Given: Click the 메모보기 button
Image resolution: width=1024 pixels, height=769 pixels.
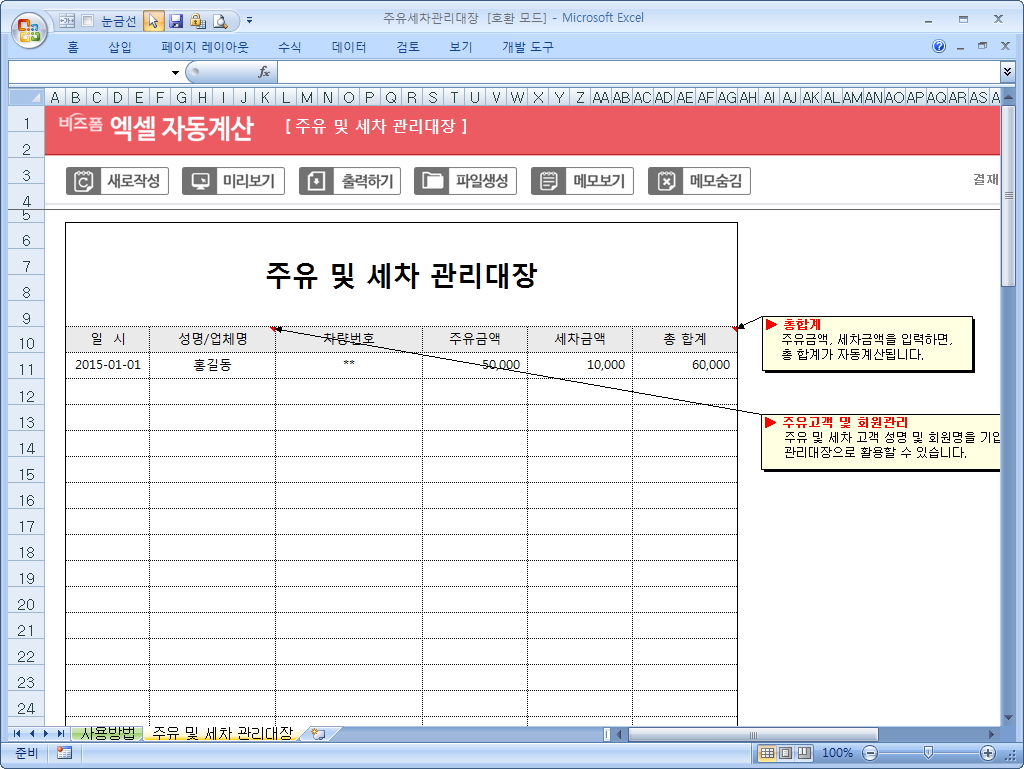Looking at the screenshot, I should [x=582, y=181].
